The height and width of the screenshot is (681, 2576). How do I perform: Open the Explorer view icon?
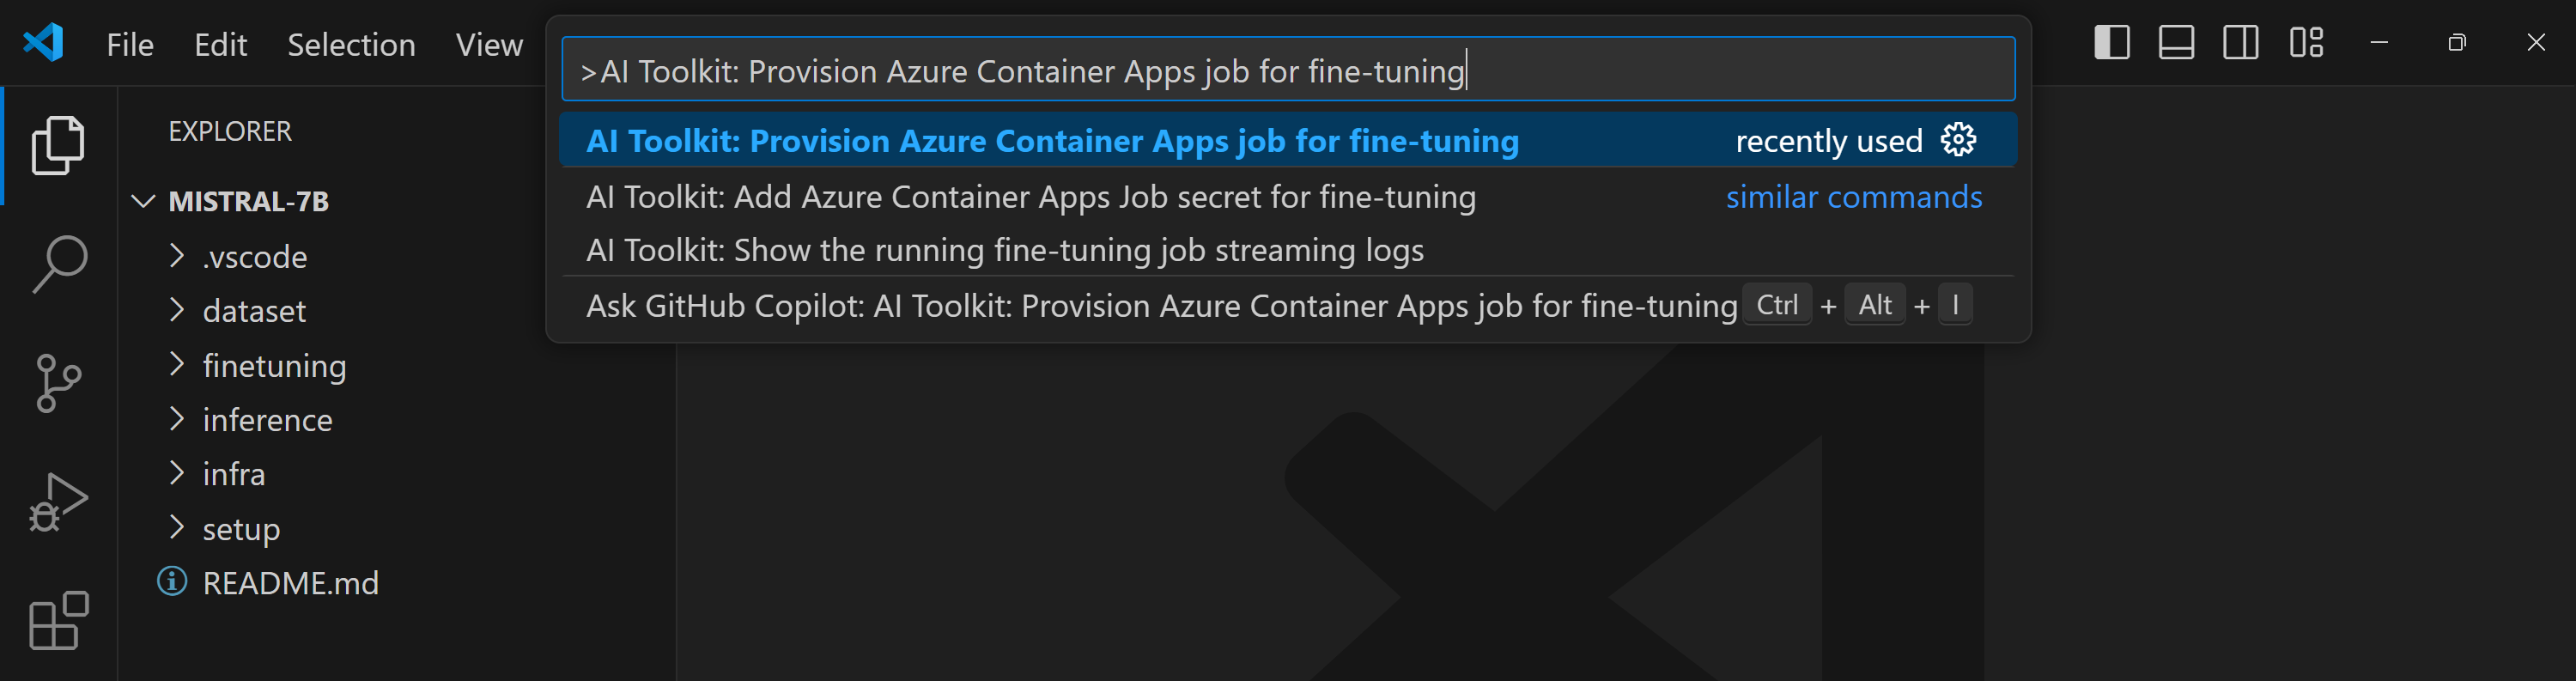(x=57, y=143)
